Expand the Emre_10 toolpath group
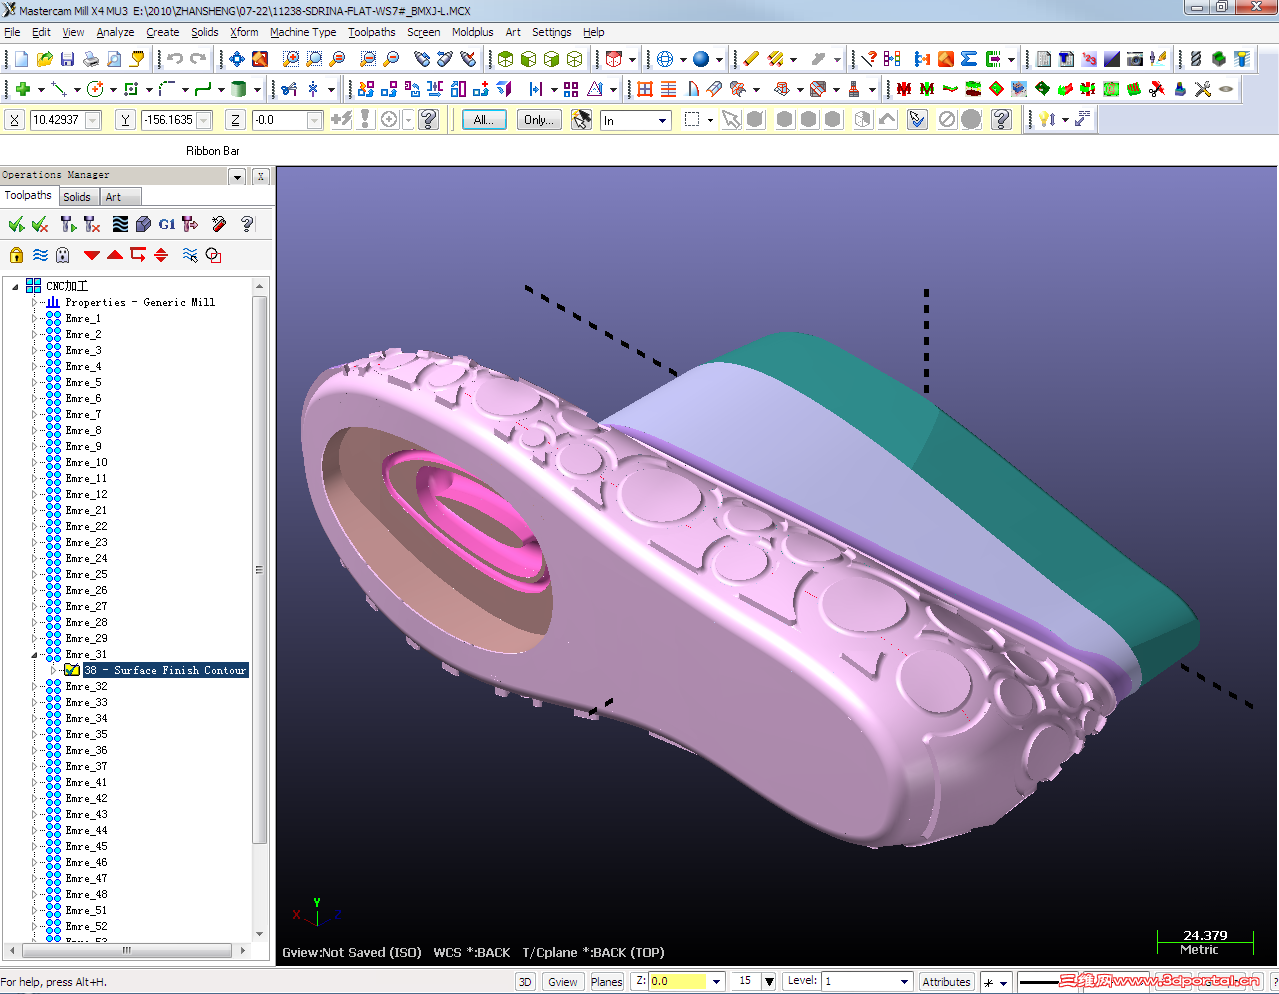 [x=35, y=463]
